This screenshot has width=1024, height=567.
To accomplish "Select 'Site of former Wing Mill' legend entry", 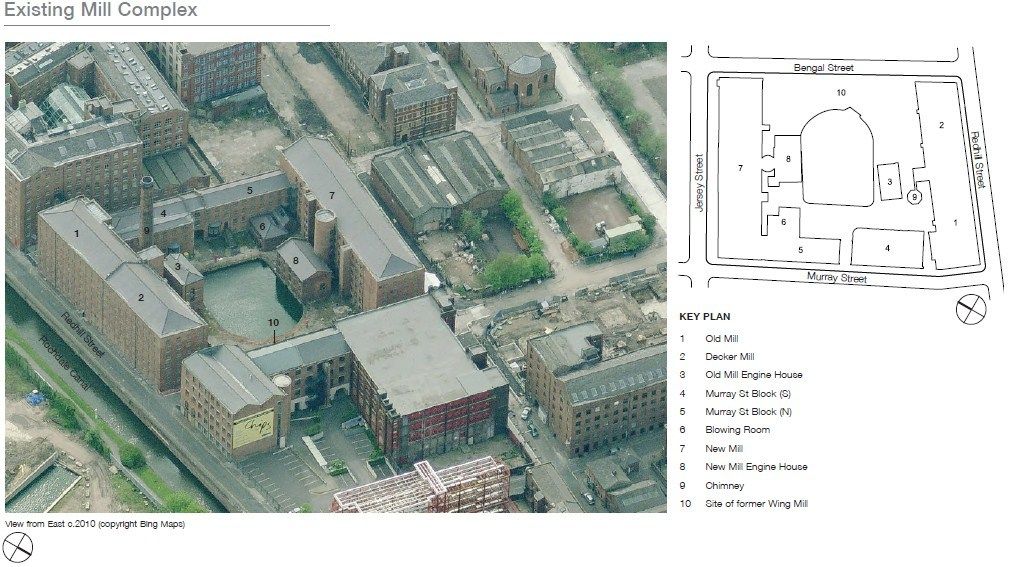I will pos(756,504).
